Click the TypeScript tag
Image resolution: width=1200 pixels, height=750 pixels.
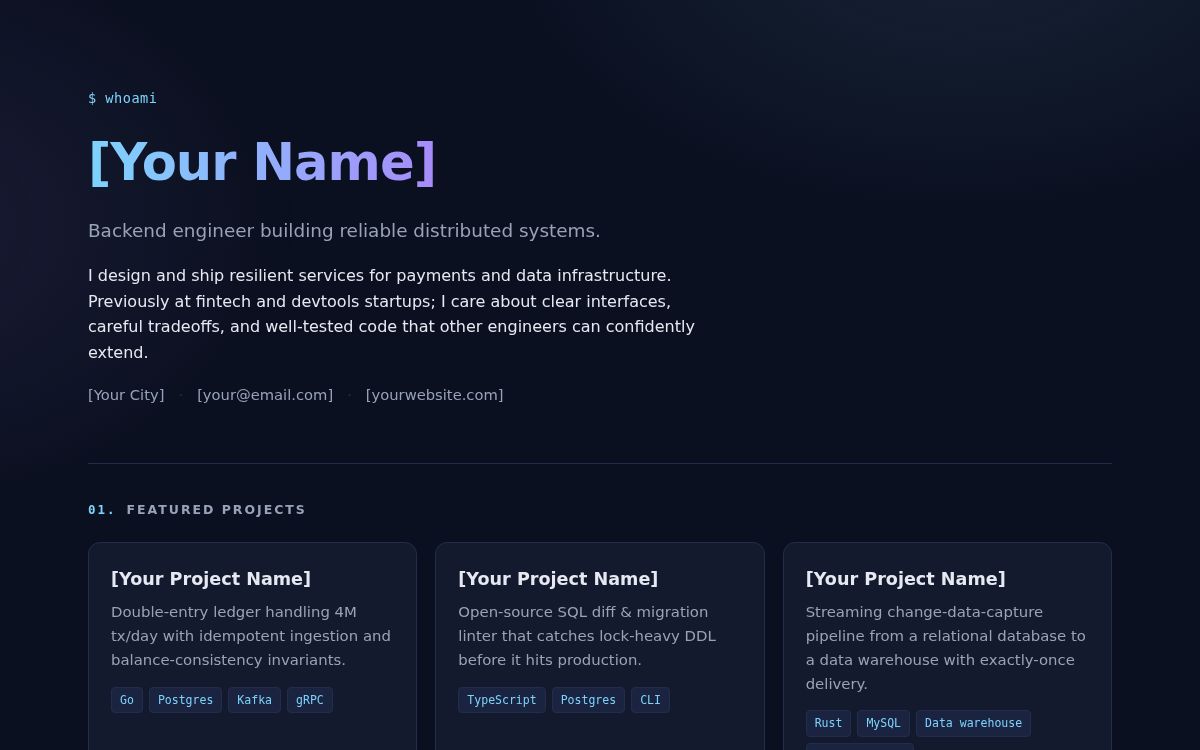click(x=502, y=700)
